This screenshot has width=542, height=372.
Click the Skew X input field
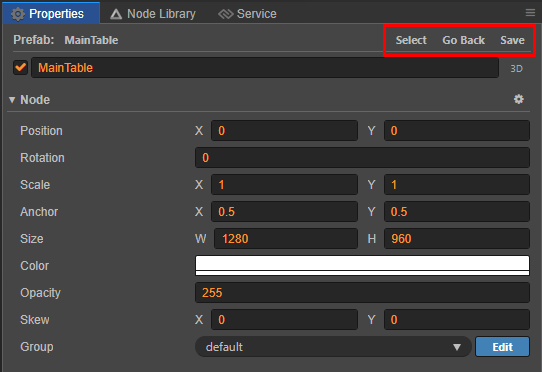[284, 319]
